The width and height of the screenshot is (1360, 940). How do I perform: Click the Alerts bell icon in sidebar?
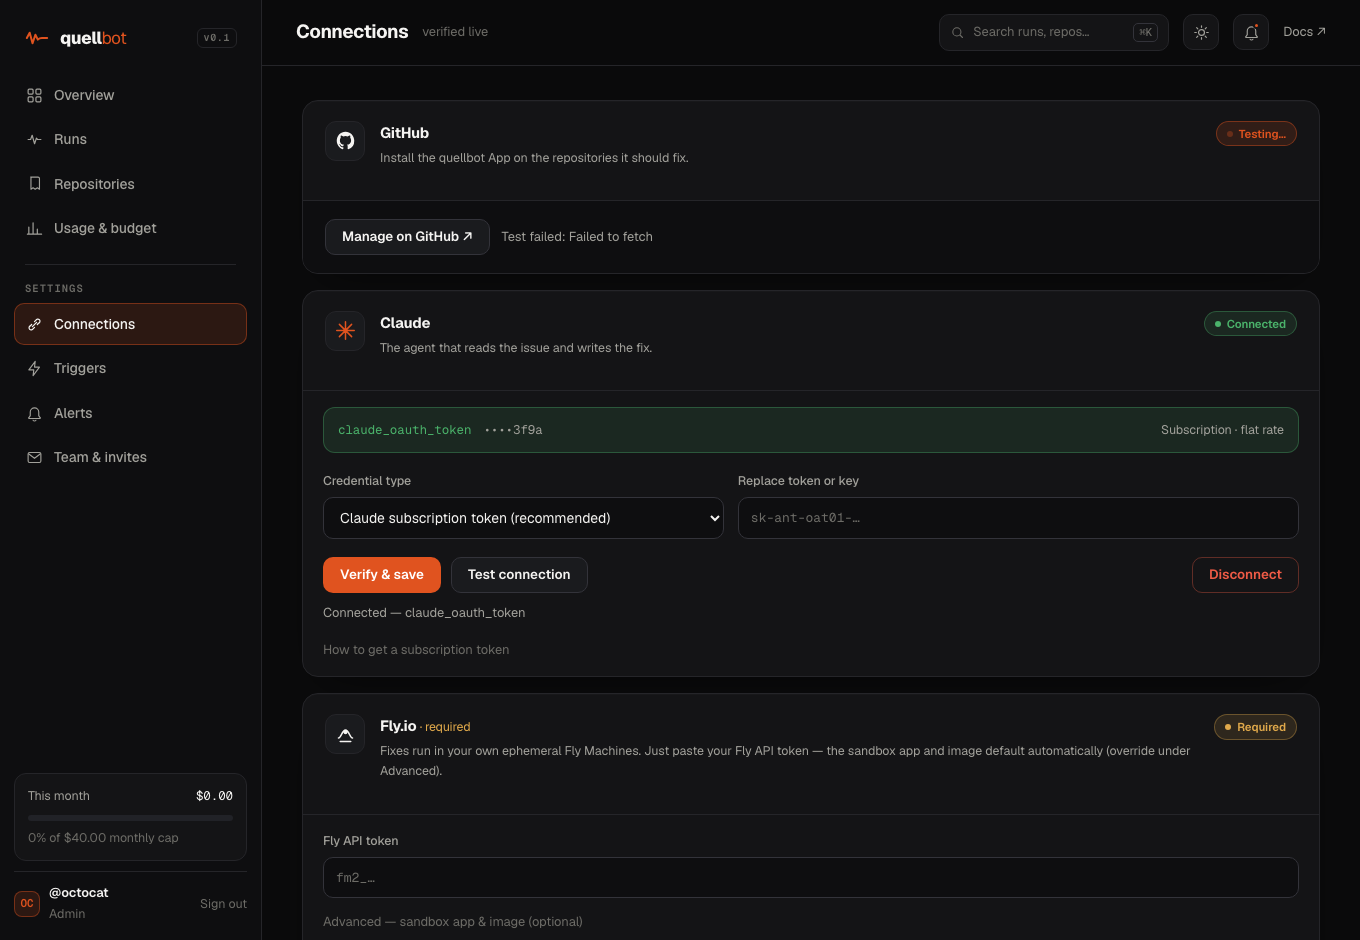coord(34,413)
